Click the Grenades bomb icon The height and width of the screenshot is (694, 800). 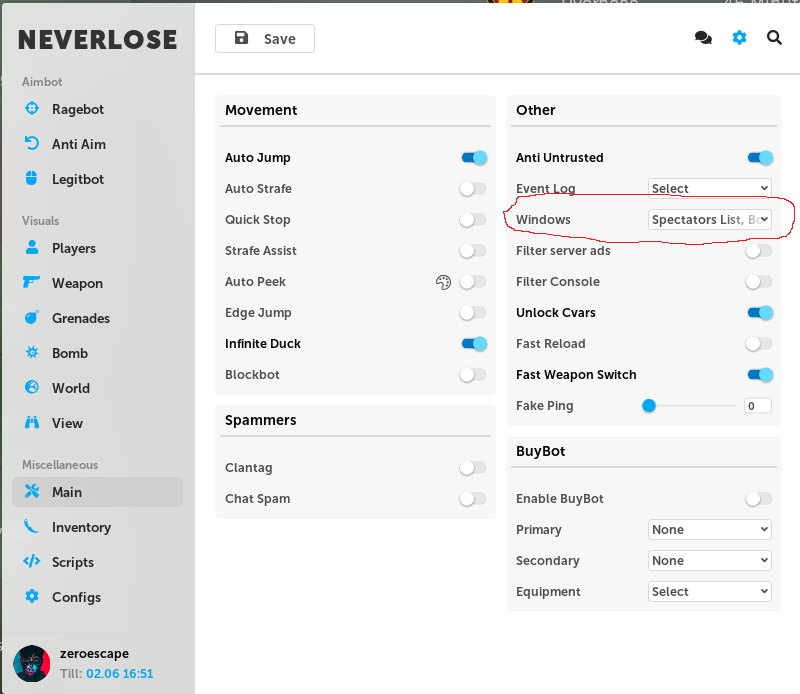32,317
